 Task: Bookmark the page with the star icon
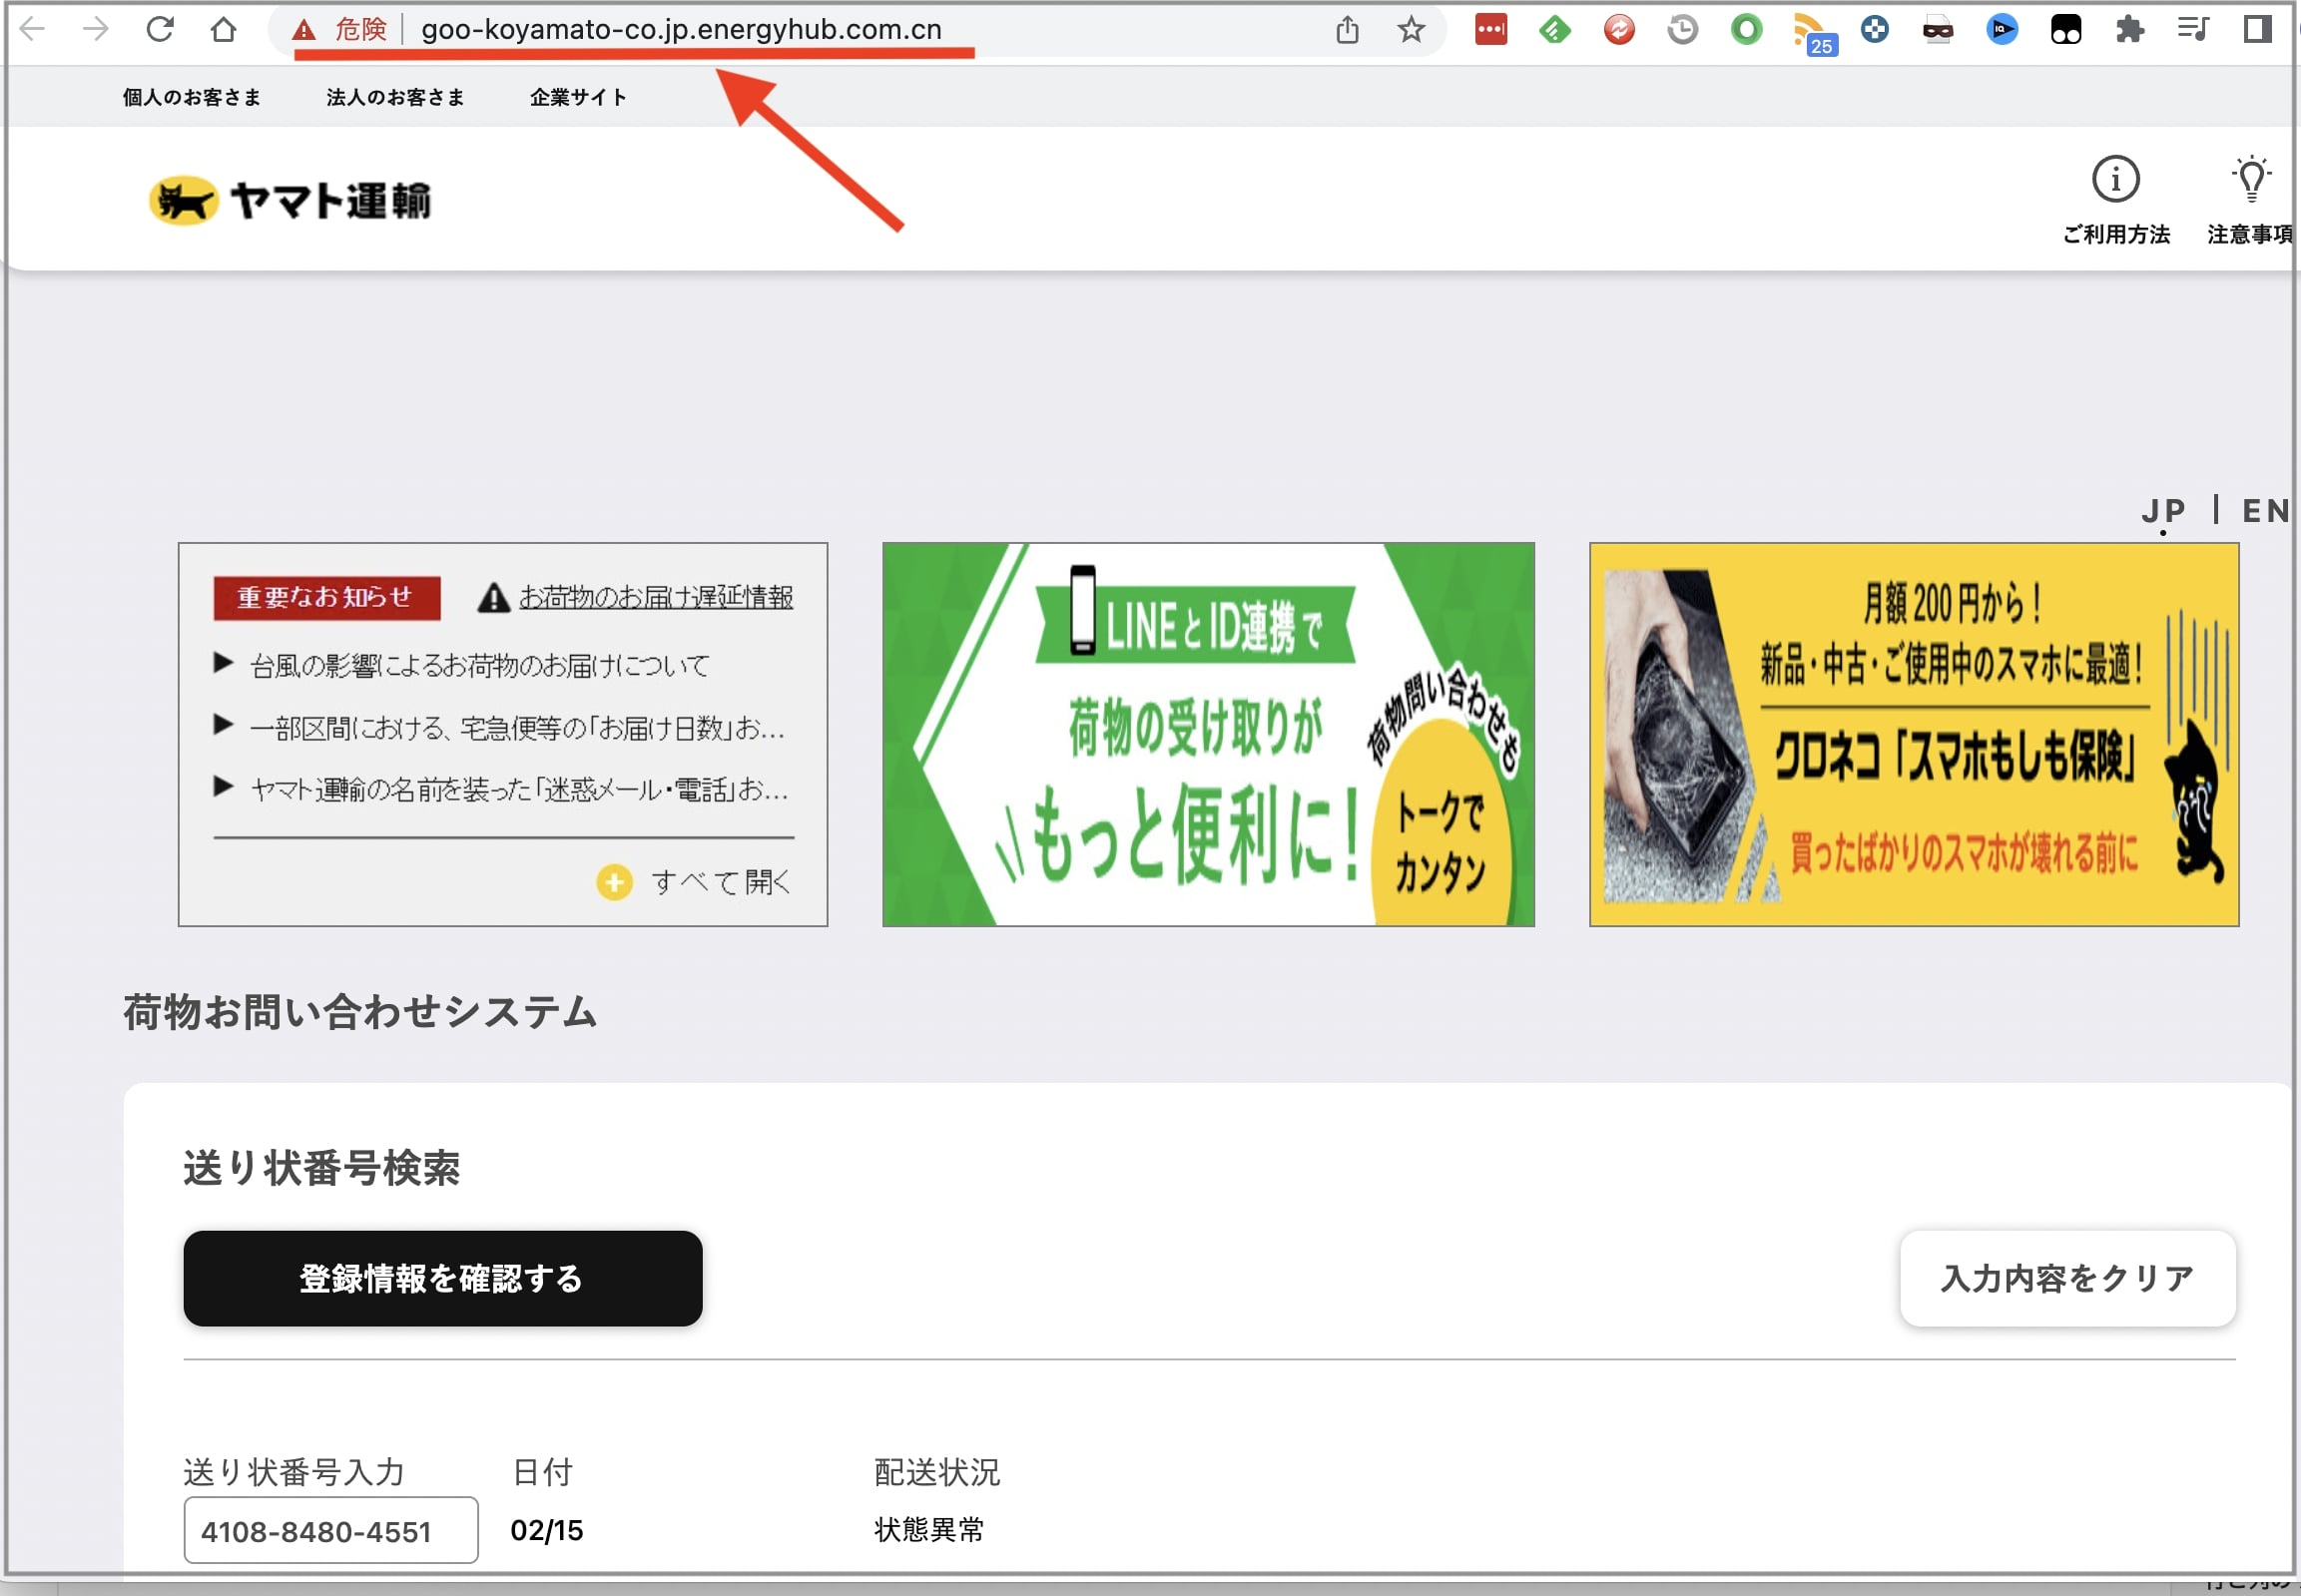1410,30
